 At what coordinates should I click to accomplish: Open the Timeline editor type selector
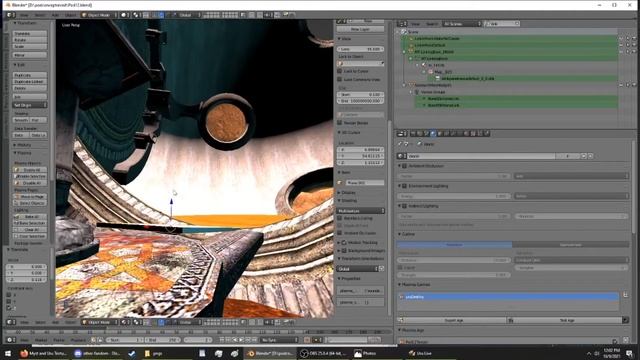pos(10,340)
